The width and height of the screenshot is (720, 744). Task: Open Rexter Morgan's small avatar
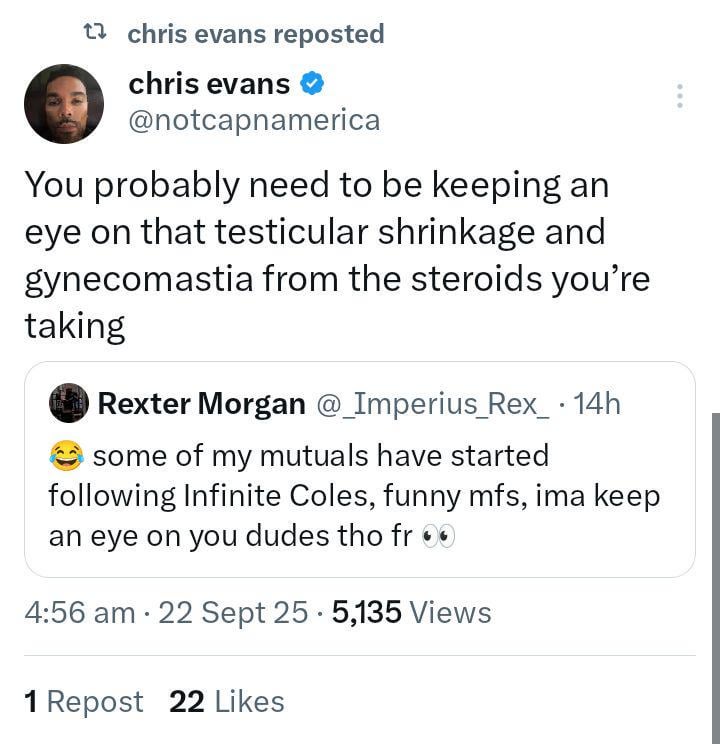[69, 403]
